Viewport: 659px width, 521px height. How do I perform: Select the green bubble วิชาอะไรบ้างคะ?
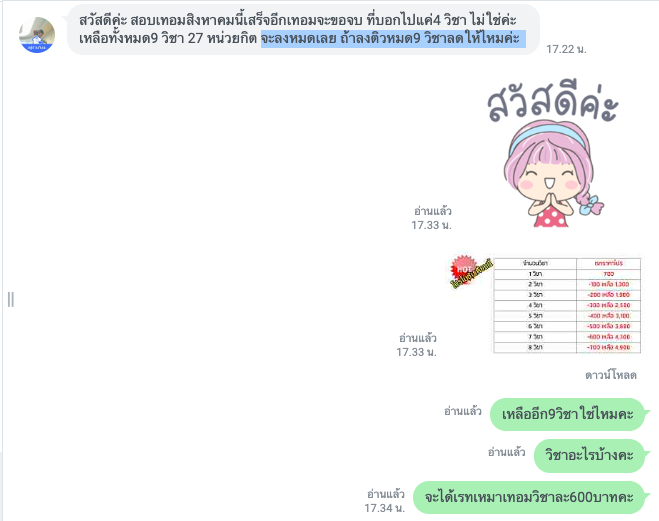click(589, 455)
